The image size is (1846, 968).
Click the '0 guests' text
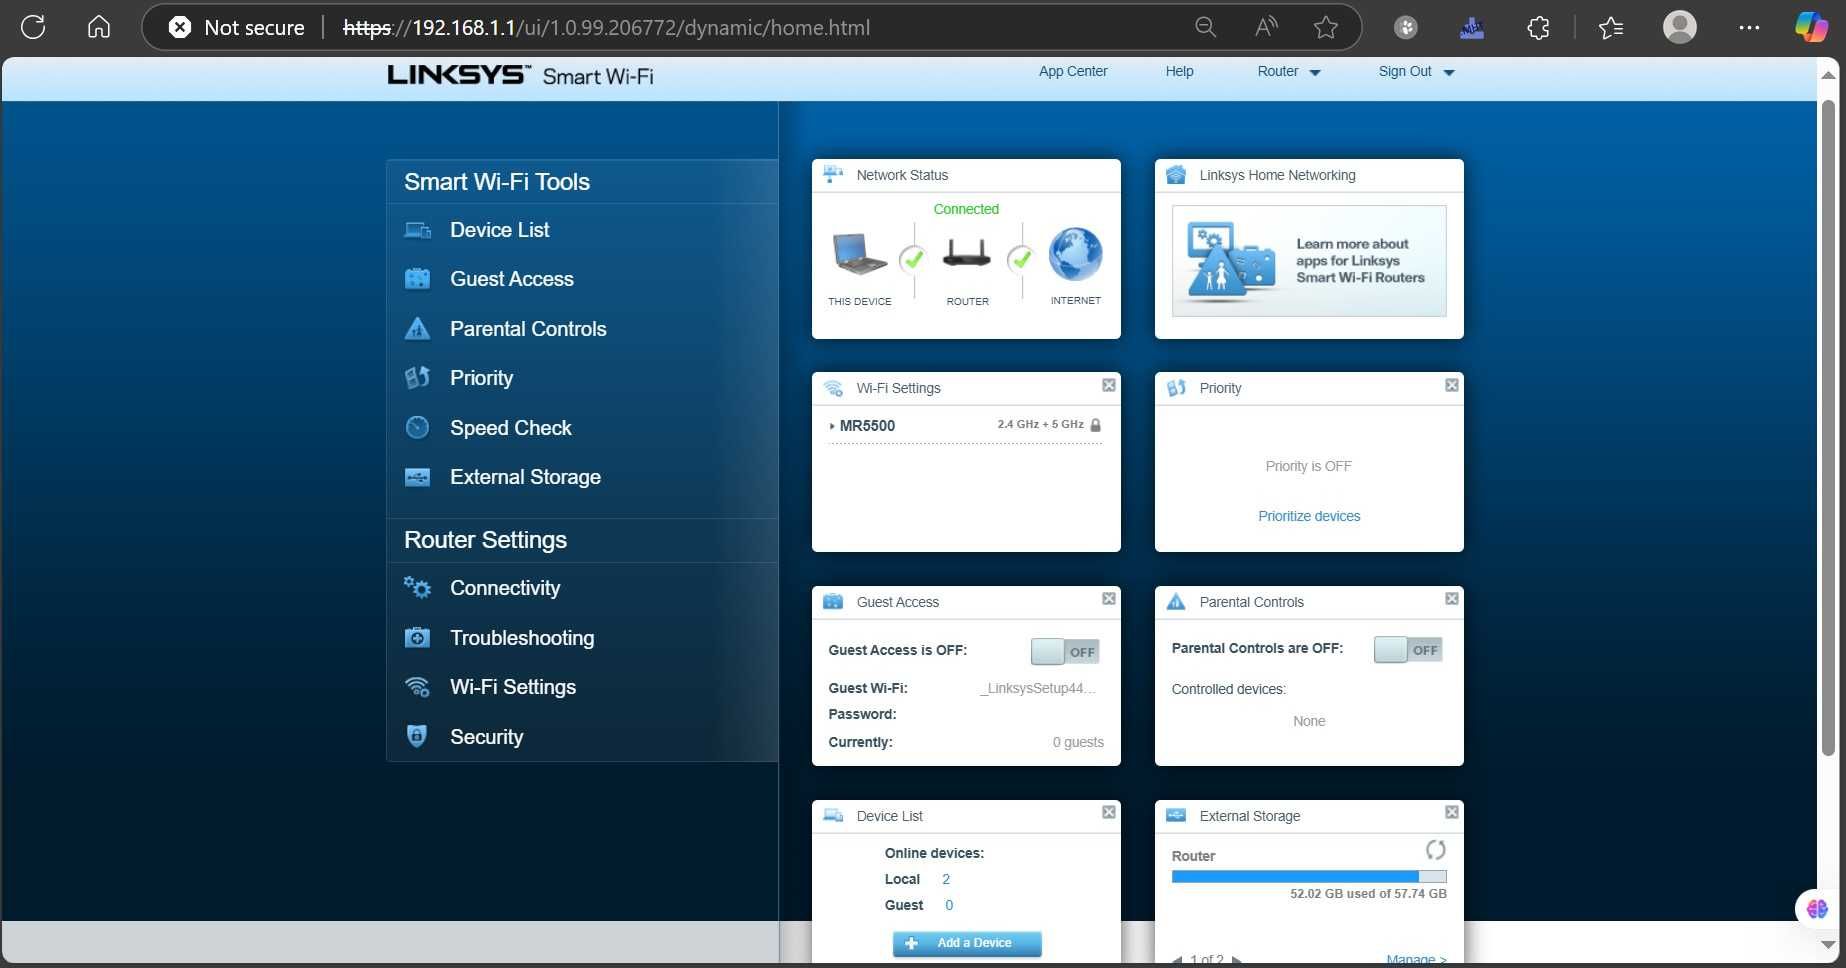(1078, 743)
